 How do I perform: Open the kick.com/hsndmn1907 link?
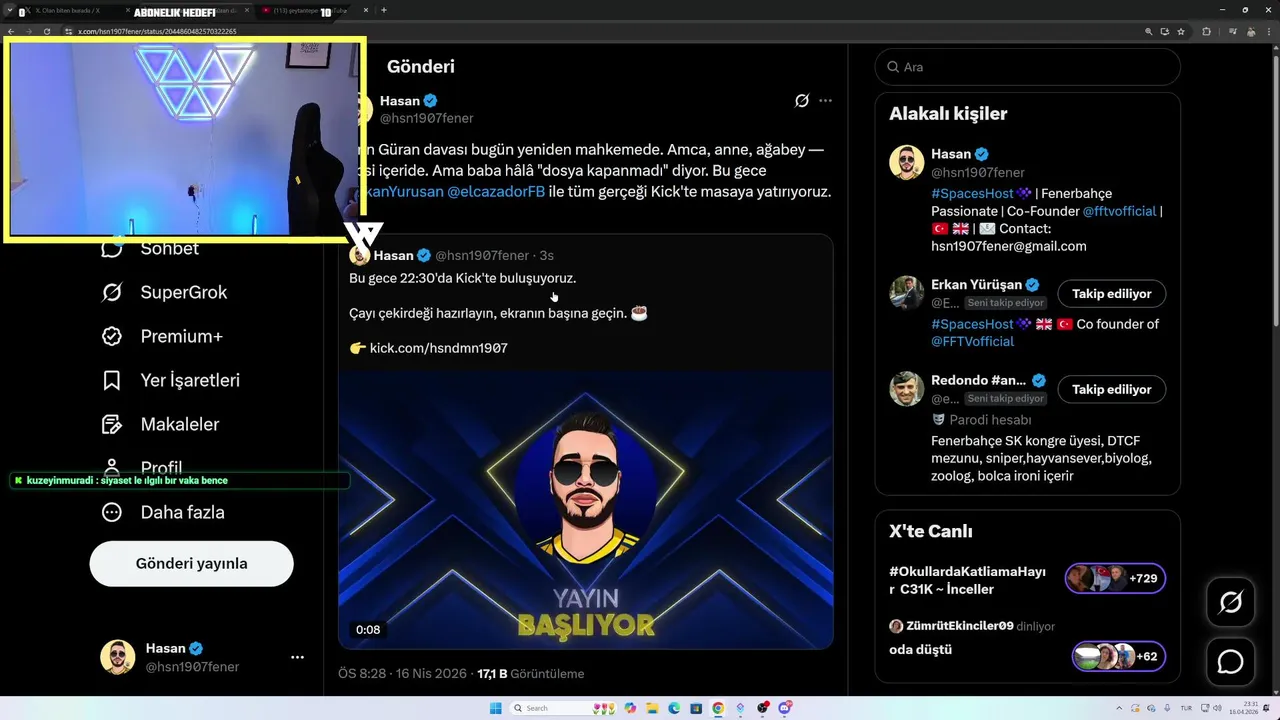pyautogui.click(x=439, y=348)
